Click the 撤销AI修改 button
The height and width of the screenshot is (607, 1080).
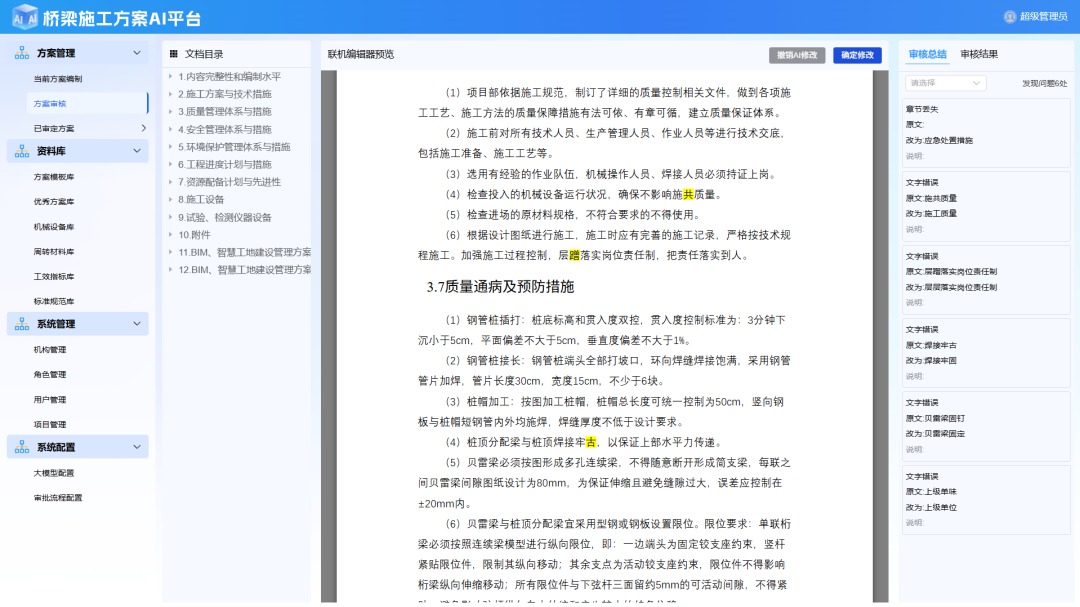pyautogui.click(x=797, y=55)
